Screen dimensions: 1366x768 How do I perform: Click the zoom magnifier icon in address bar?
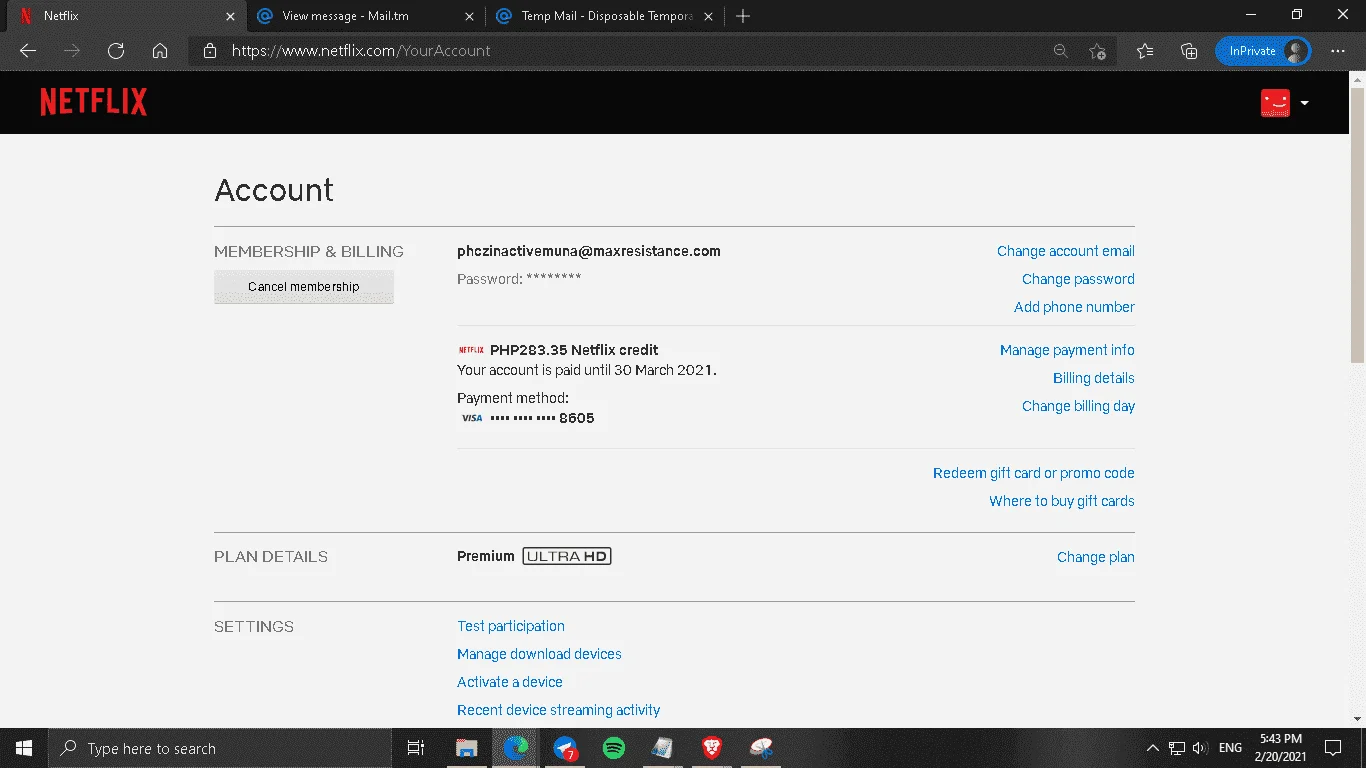pos(1061,51)
